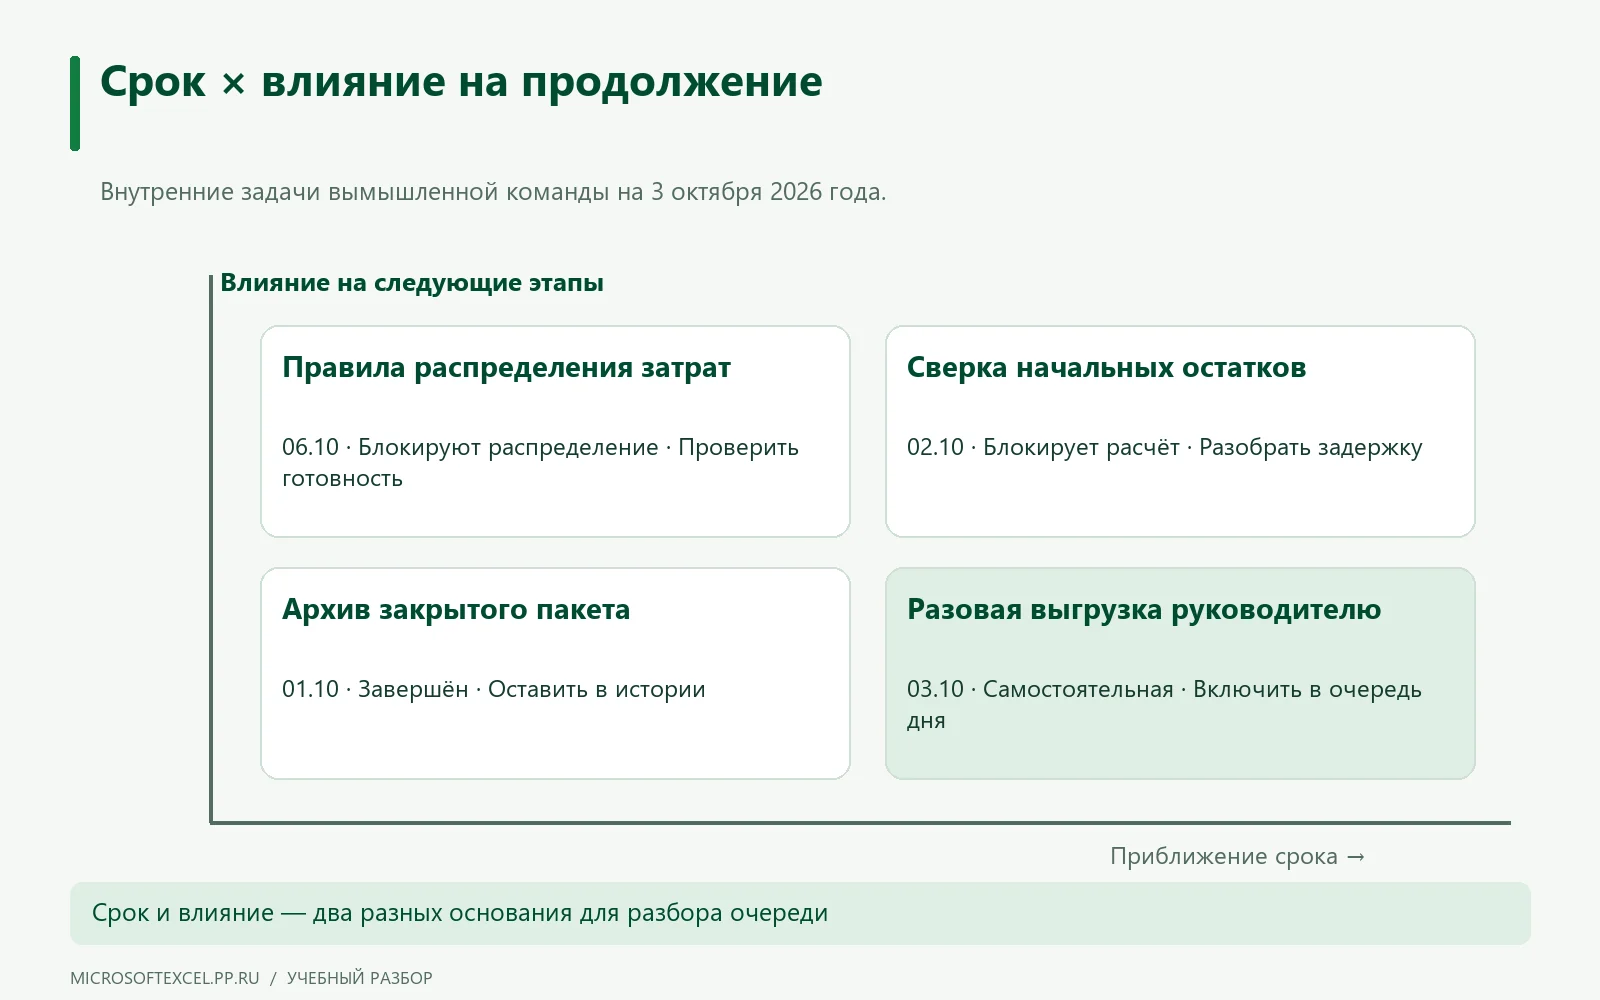Click the axis label 'Приближение срока →'

pyautogui.click(x=1238, y=857)
